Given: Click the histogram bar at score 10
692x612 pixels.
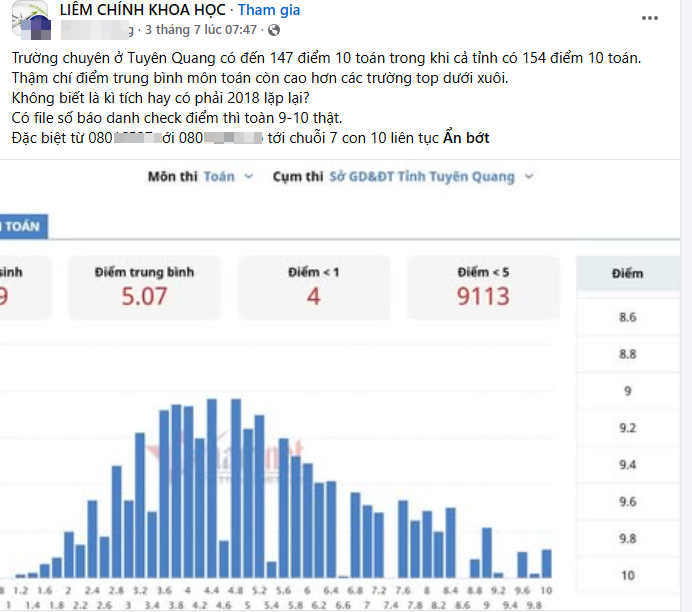Looking at the screenshot, I should pyautogui.click(x=546, y=563).
